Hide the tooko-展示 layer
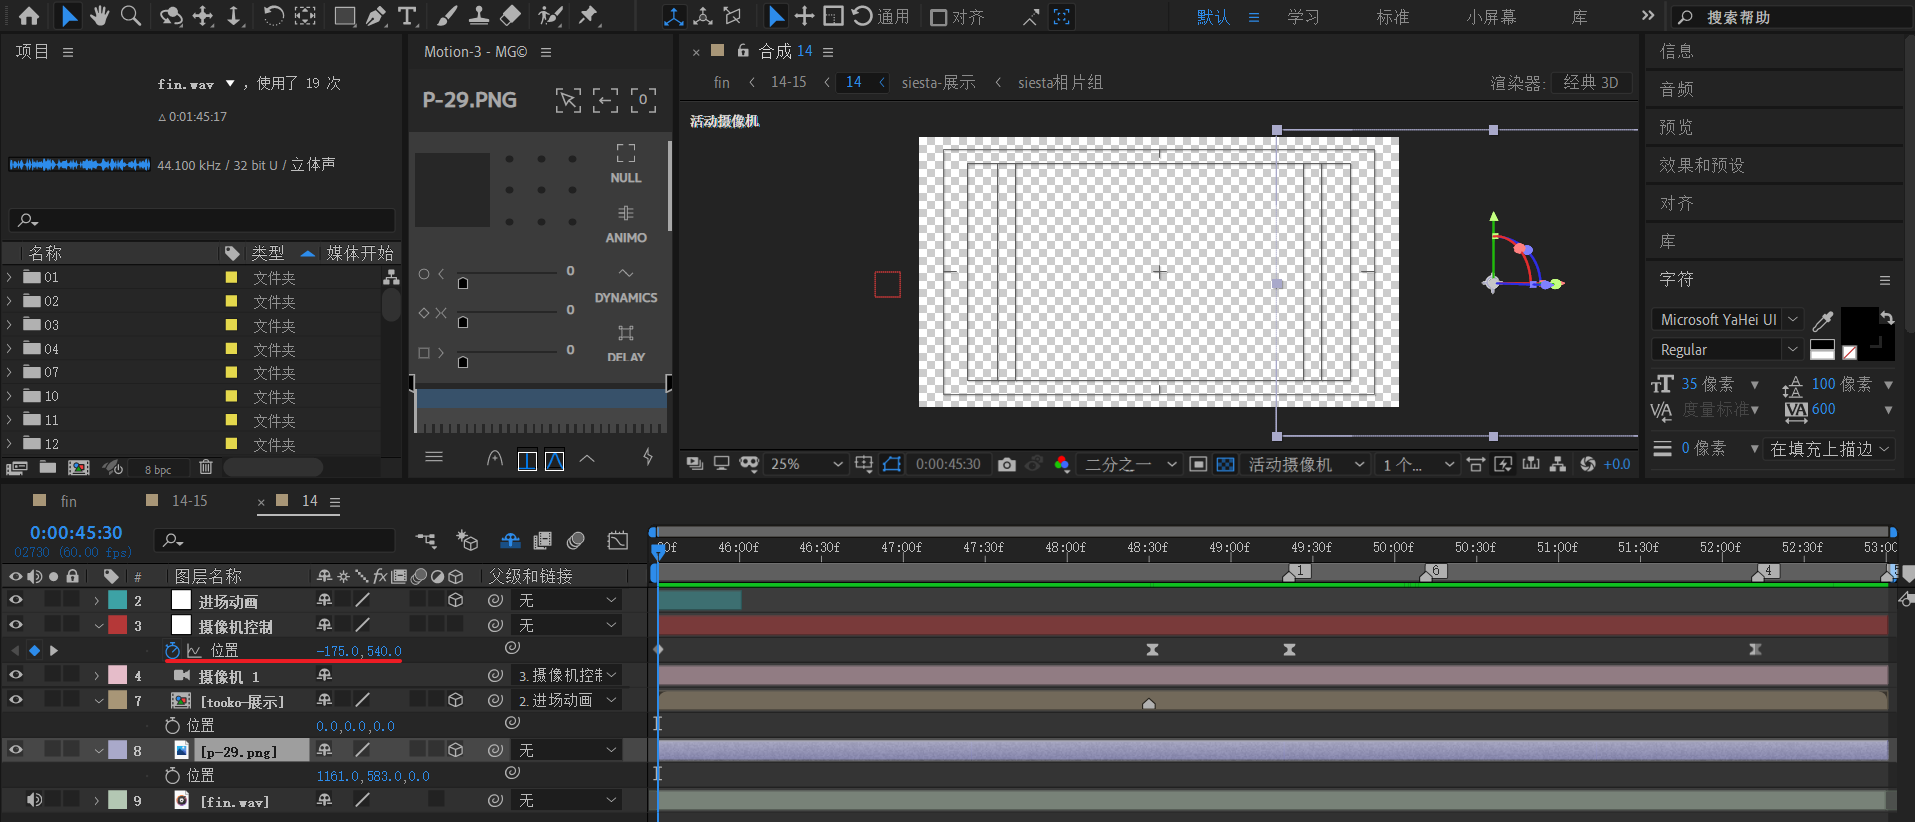 pos(16,700)
